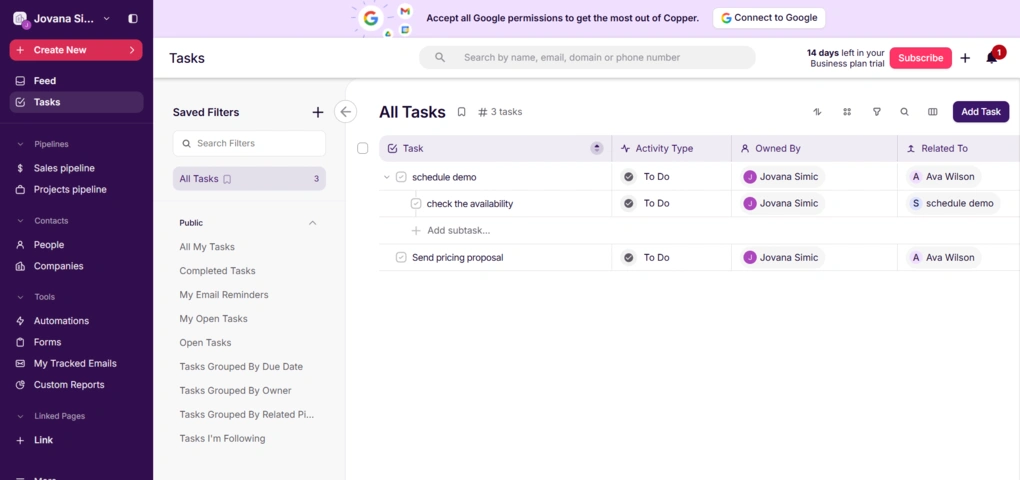Add a new saved filter with plus icon
The image size is (1020, 480).
[317, 113]
